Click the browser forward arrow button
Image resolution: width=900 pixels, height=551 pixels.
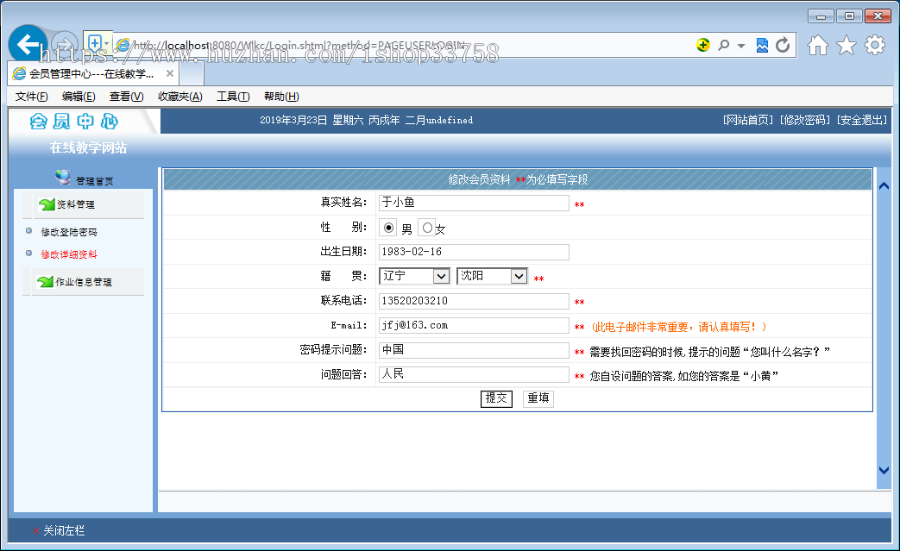coord(64,45)
